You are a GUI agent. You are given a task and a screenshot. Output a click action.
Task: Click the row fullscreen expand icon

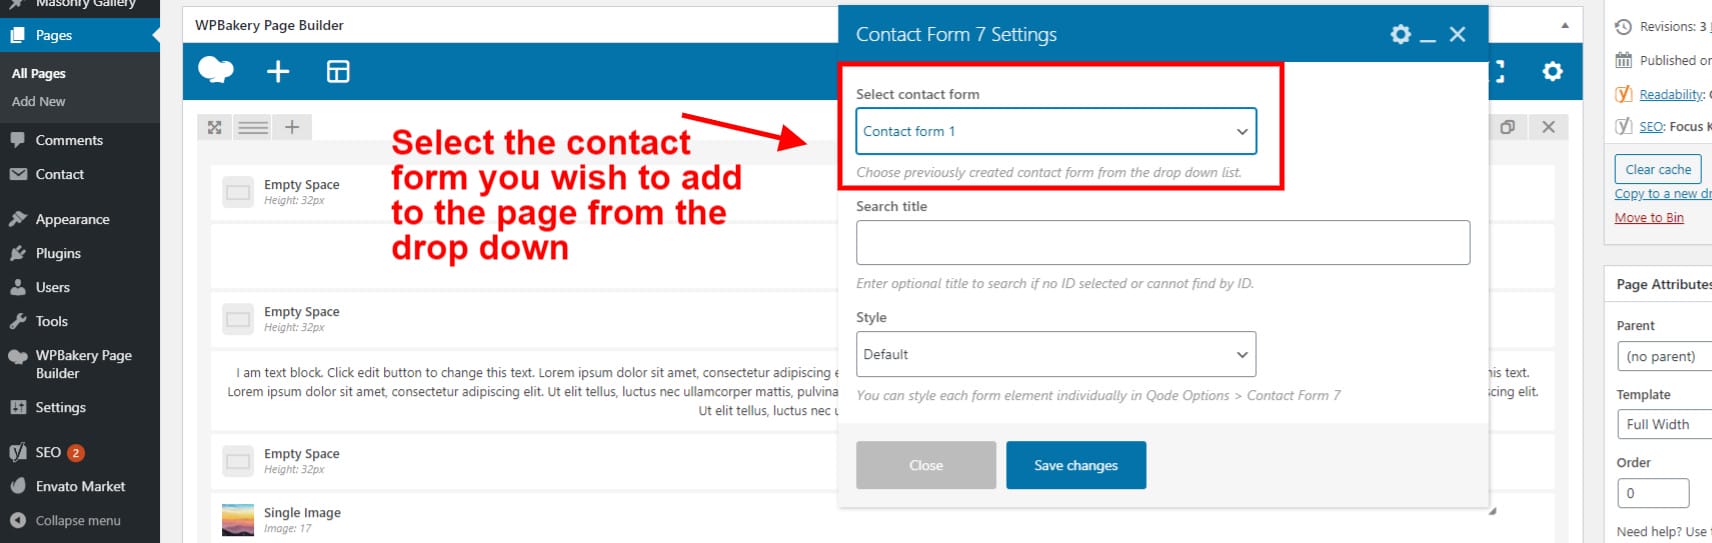point(214,127)
